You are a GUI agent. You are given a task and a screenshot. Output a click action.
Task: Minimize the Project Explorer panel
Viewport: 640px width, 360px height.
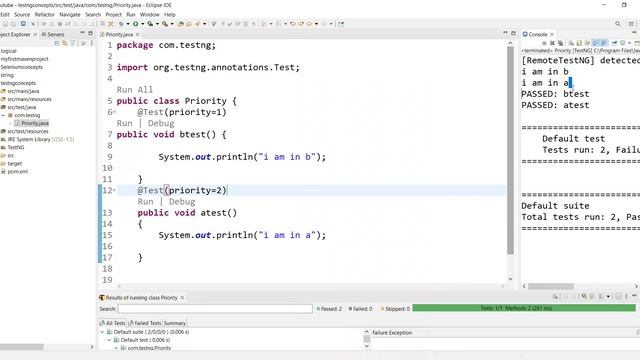click(82, 33)
